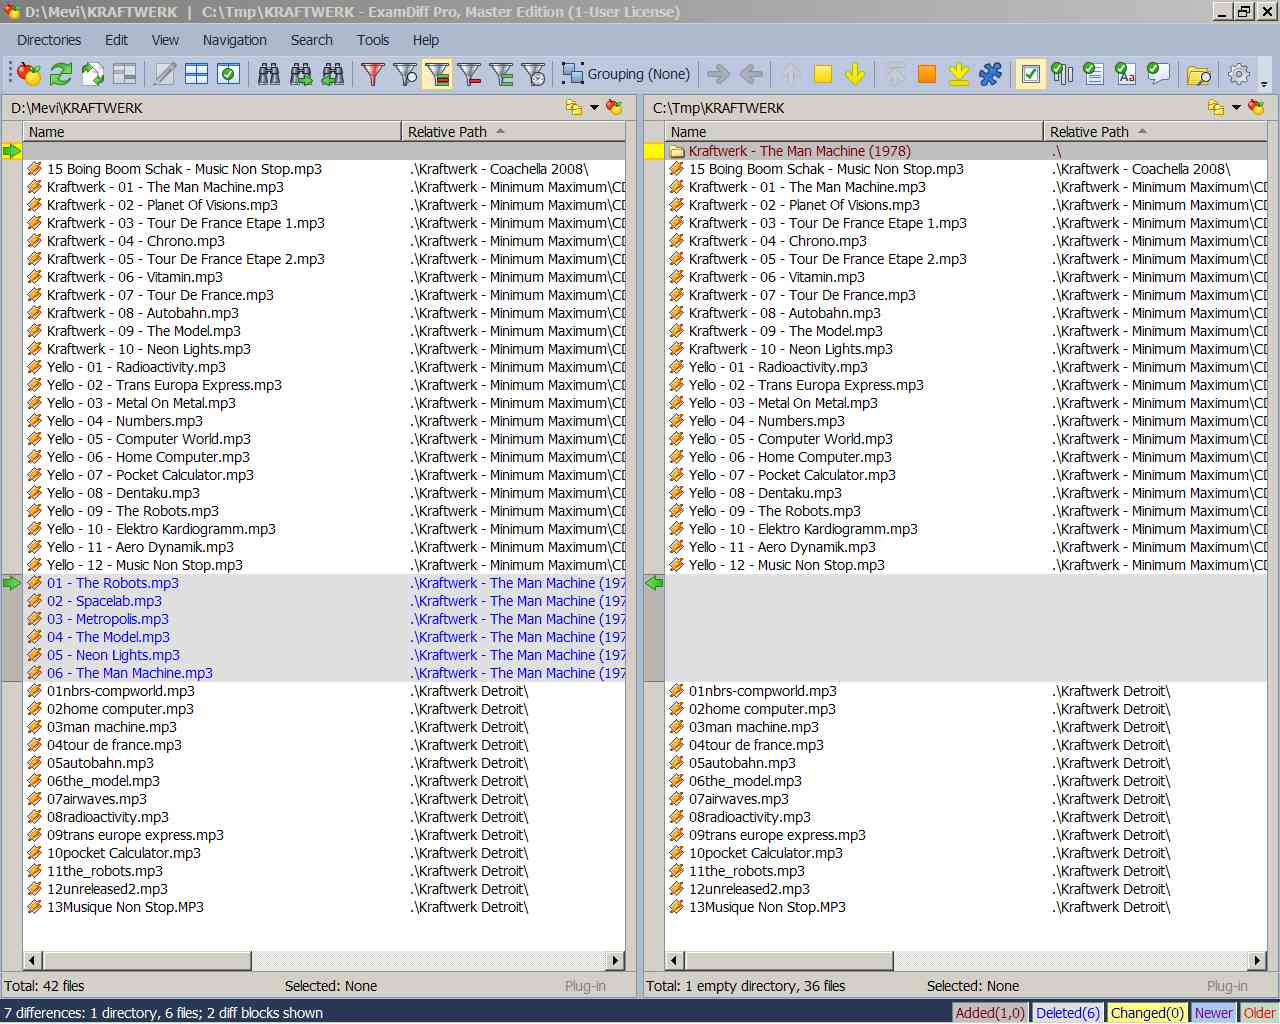The height and width of the screenshot is (1024, 1280).
Task: Toggle the highlighted differences-only funnel filter
Action: click(x=437, y=74)
